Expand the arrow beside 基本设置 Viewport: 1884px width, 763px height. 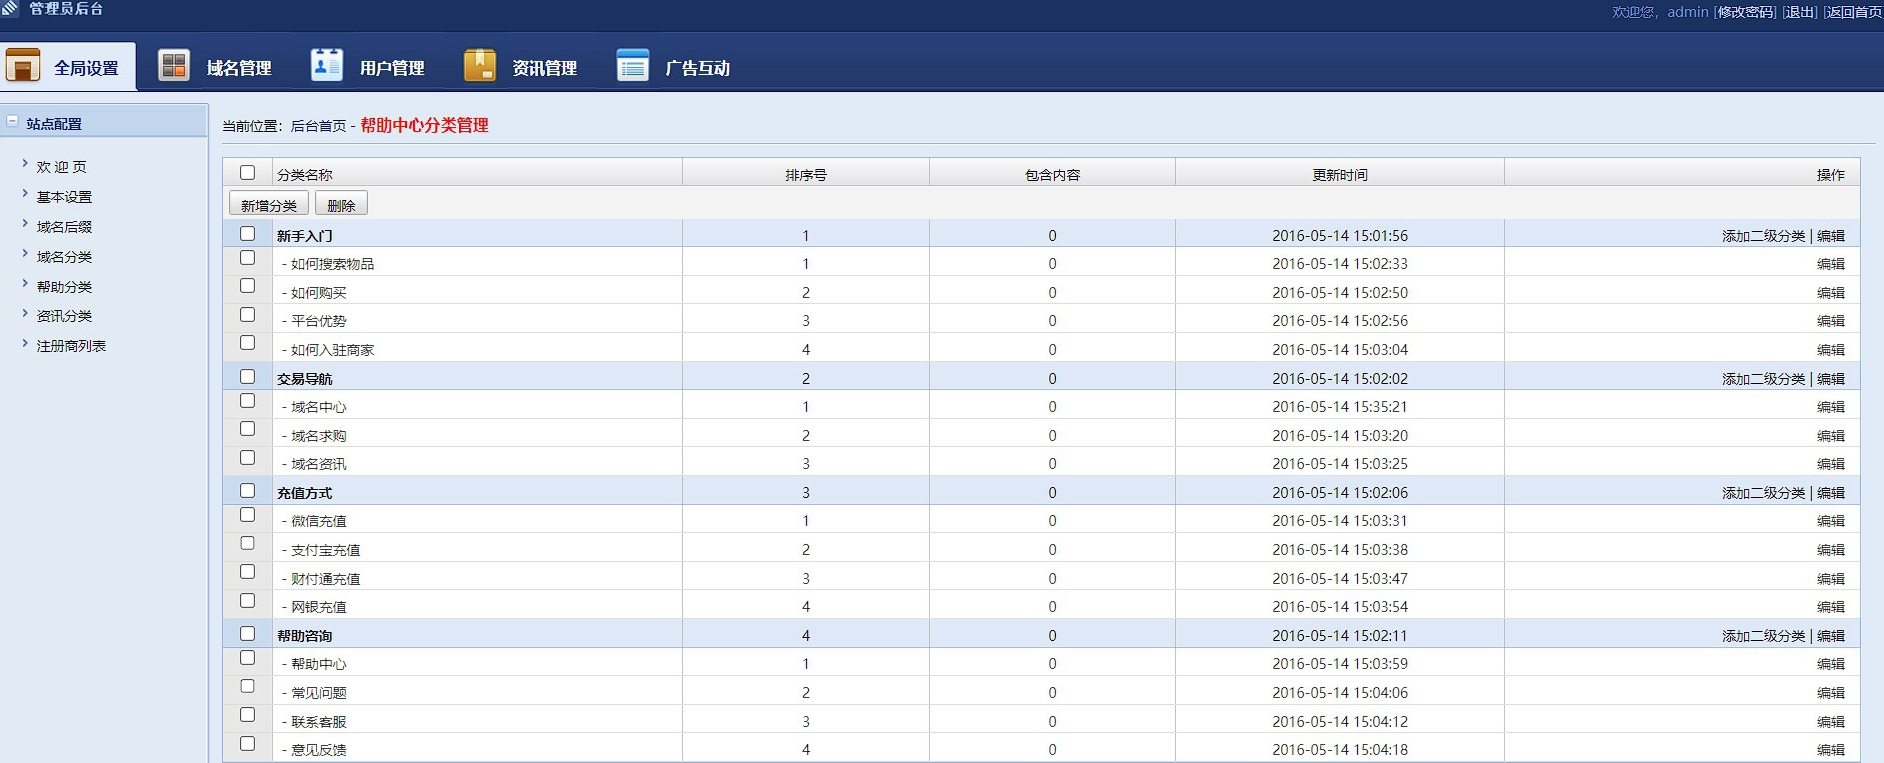(25, 194)
